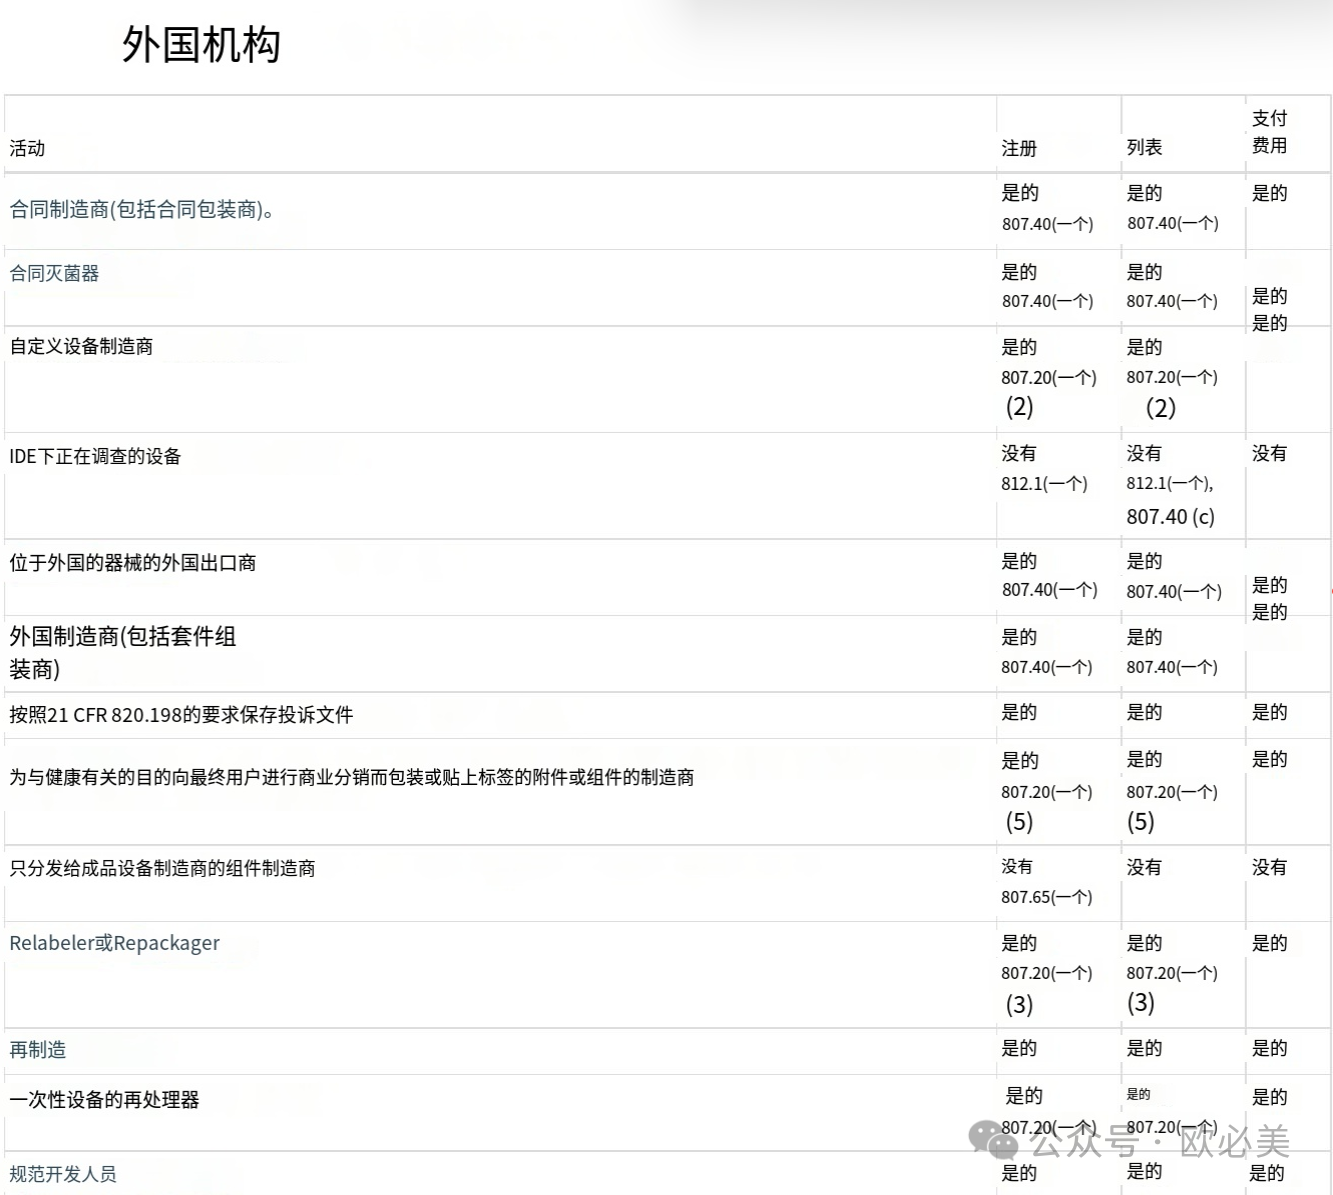The height and width of the screenshot is (1195, 1333).
Task: Open the 再制造 link
Action: click(38, 1050)
